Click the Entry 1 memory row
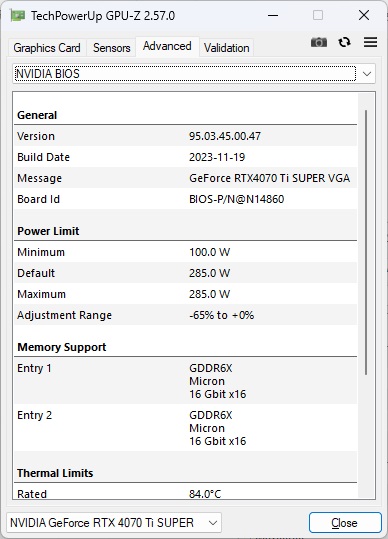The image size is (388, 539). 186,381
